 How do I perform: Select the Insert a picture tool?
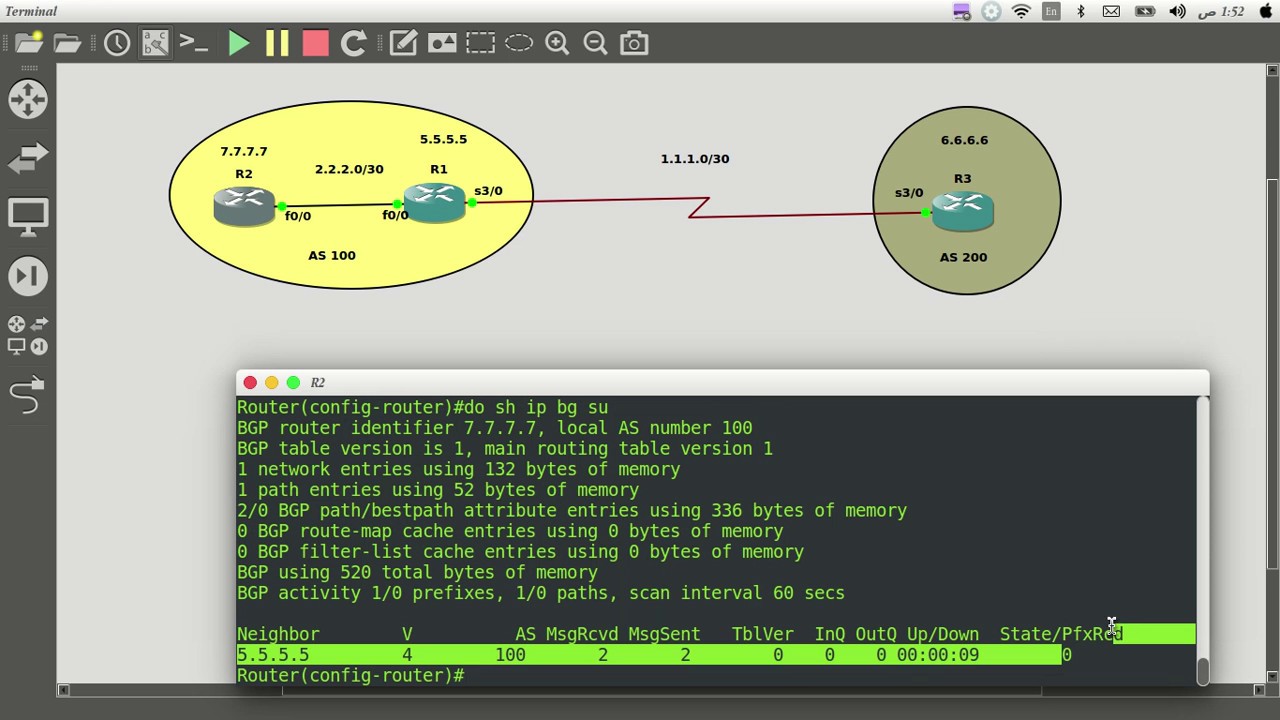click(442, 43)
